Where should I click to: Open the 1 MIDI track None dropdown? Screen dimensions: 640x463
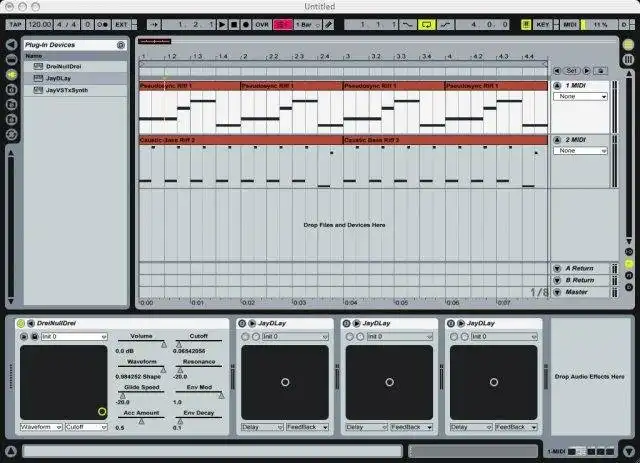pyautogui.click(x=580, y=96)
